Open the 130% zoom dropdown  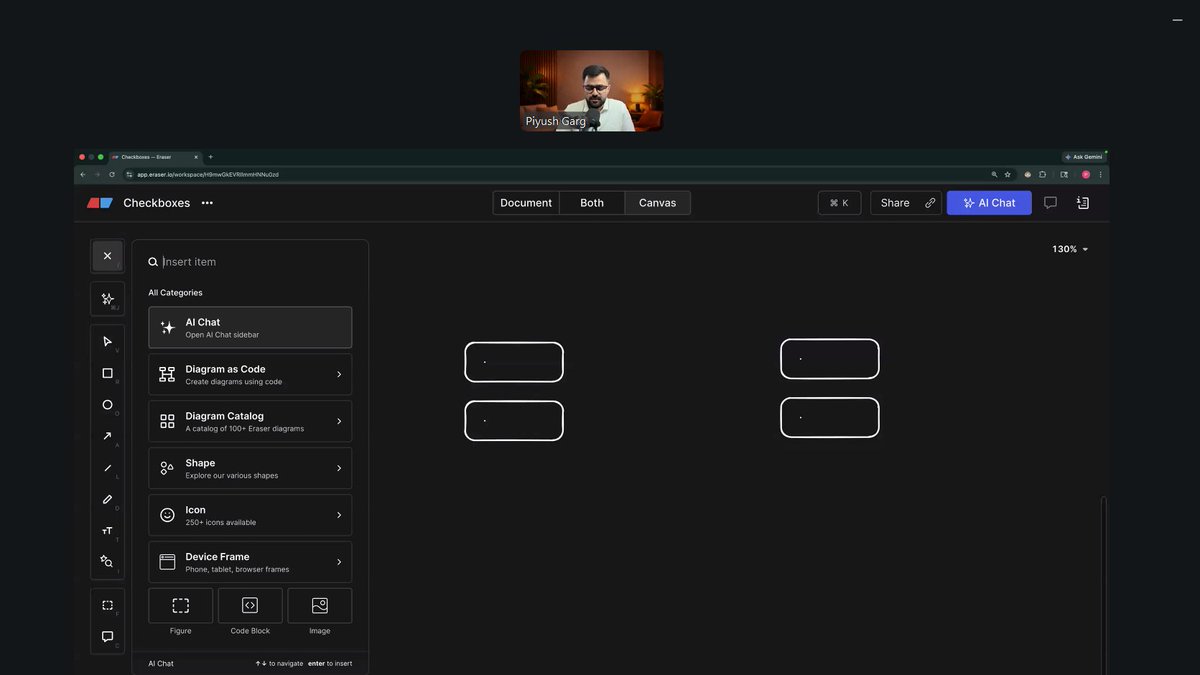click(1070, 248)
